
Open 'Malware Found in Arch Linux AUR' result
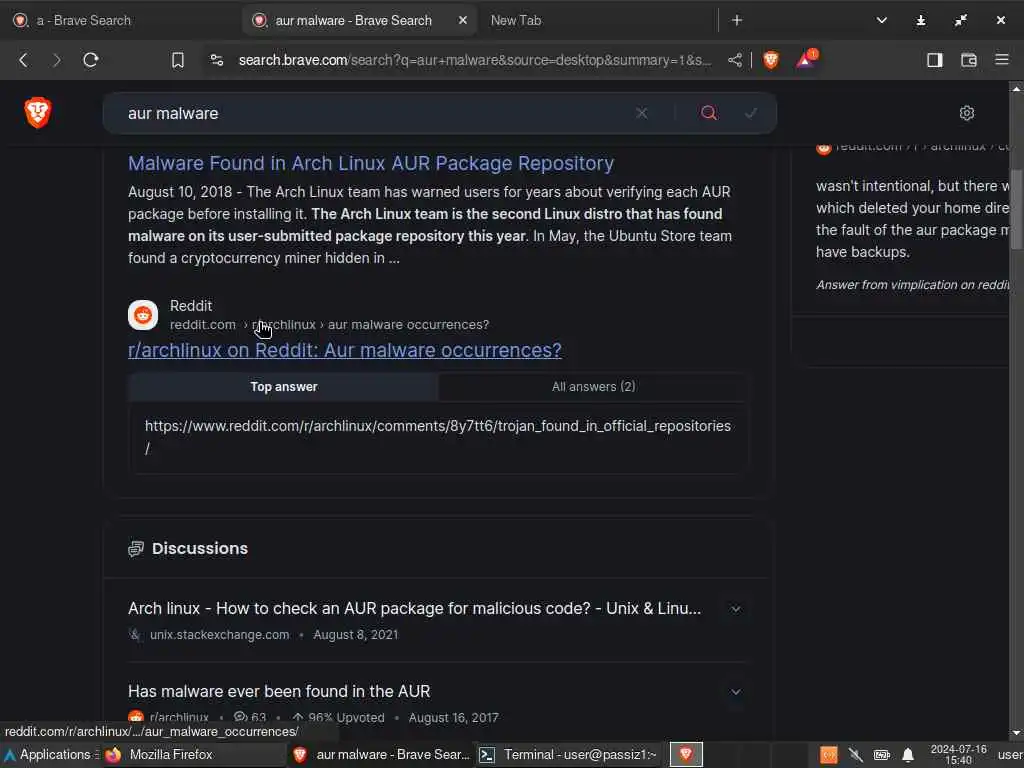371,163
